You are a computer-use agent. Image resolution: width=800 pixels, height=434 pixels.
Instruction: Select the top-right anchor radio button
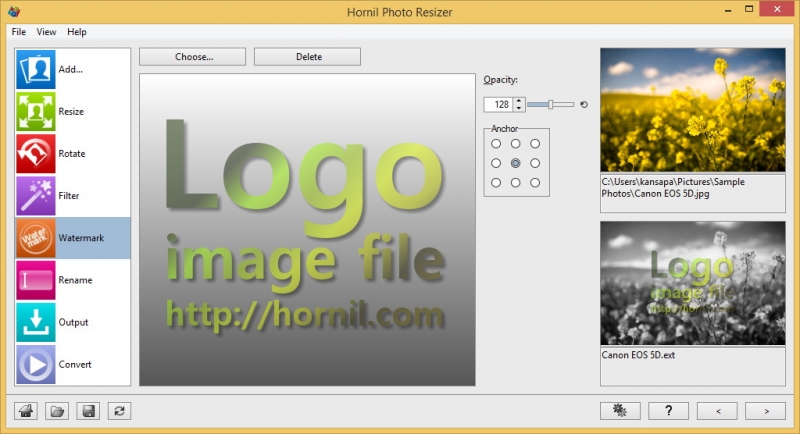click(x=535, y=144)
